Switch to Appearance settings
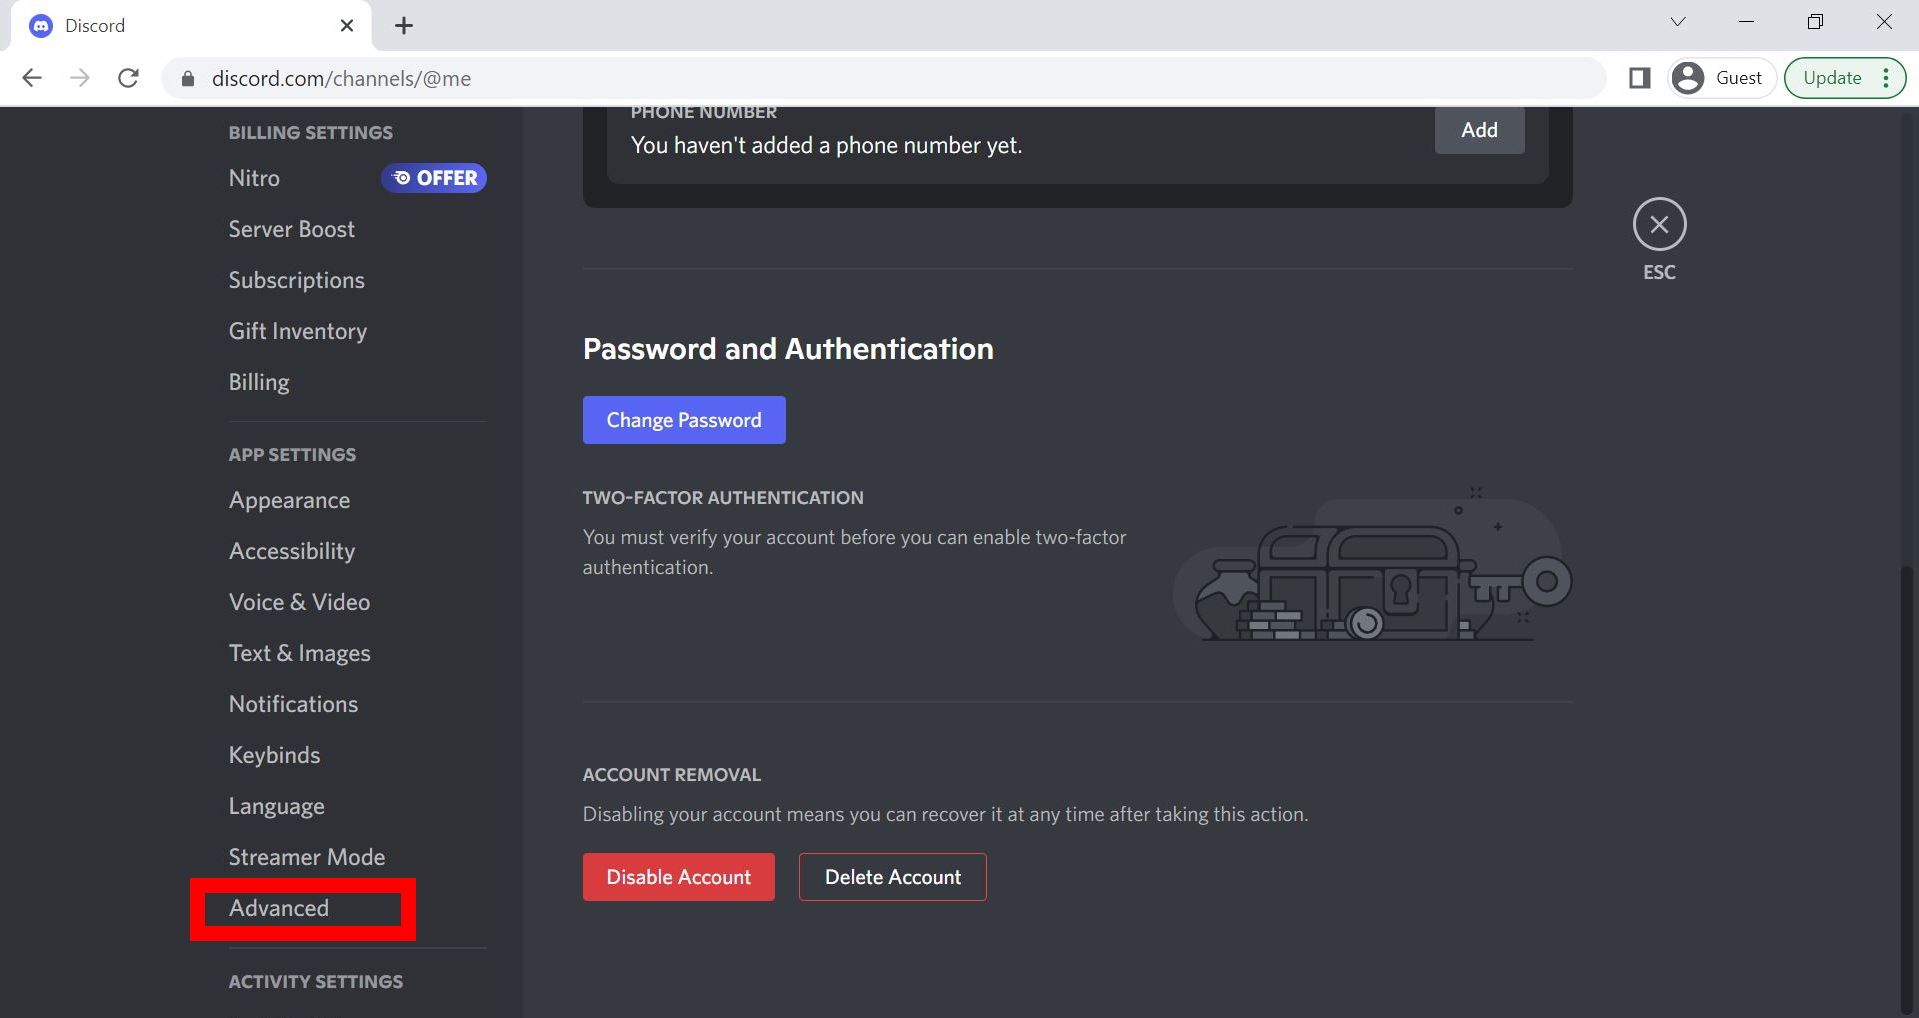 coord(289,499)
